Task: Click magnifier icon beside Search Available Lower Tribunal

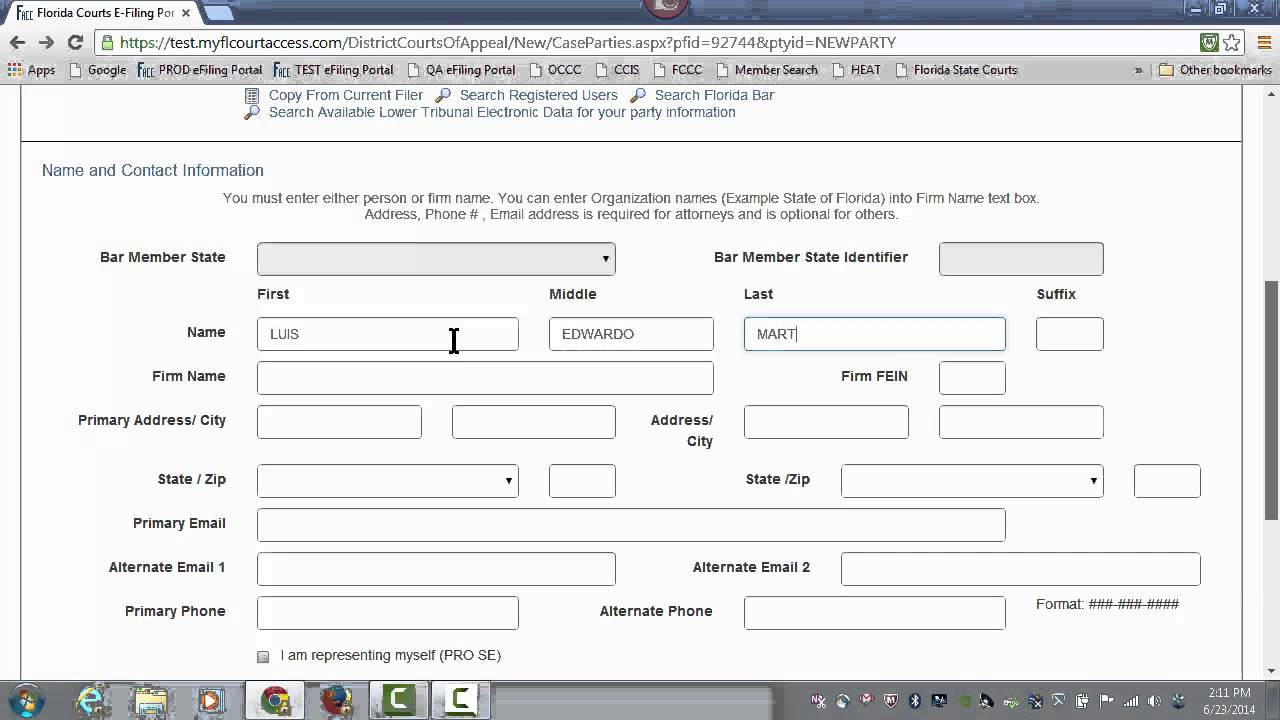Action: [252, 112]
